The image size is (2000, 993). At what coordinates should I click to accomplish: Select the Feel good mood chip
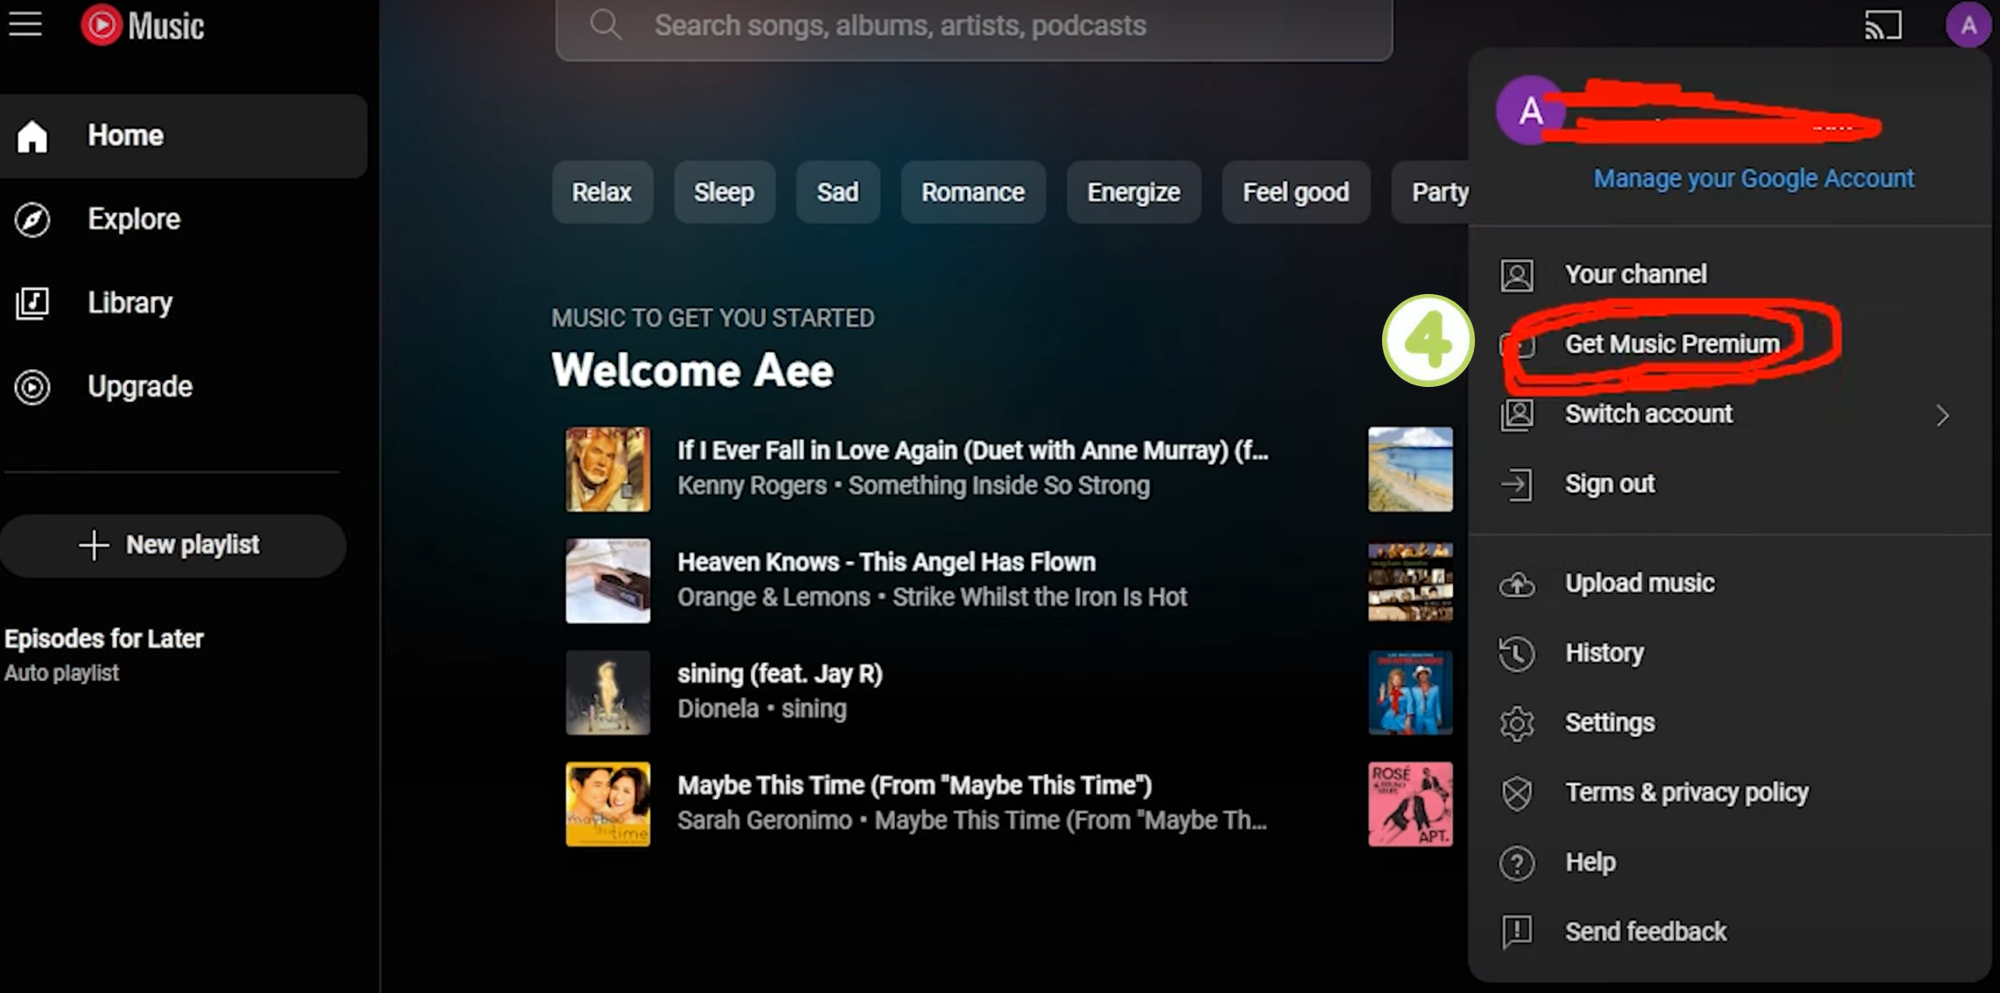[1296, 192]
